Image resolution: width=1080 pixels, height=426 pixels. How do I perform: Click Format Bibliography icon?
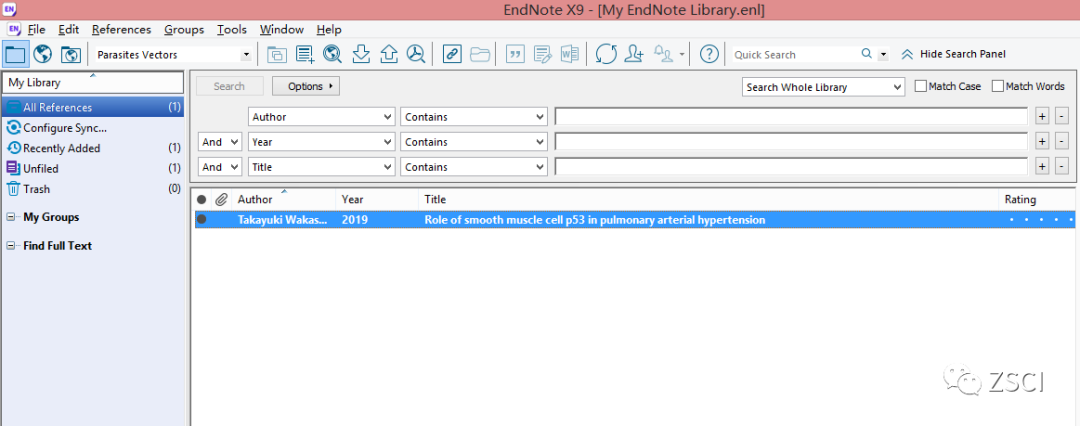543,54
